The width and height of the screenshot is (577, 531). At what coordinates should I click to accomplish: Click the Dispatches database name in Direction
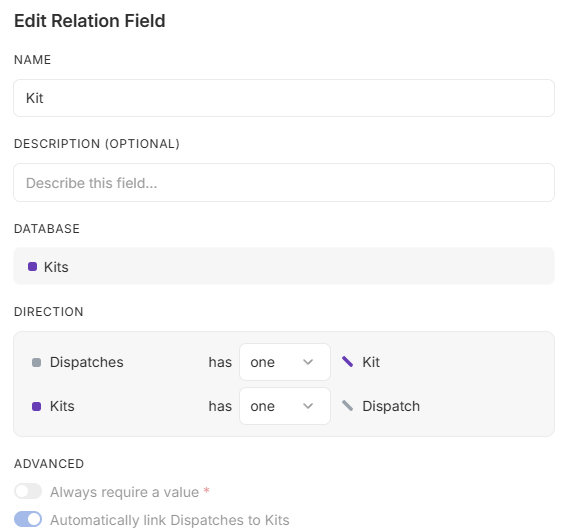[x=86, y=362]
